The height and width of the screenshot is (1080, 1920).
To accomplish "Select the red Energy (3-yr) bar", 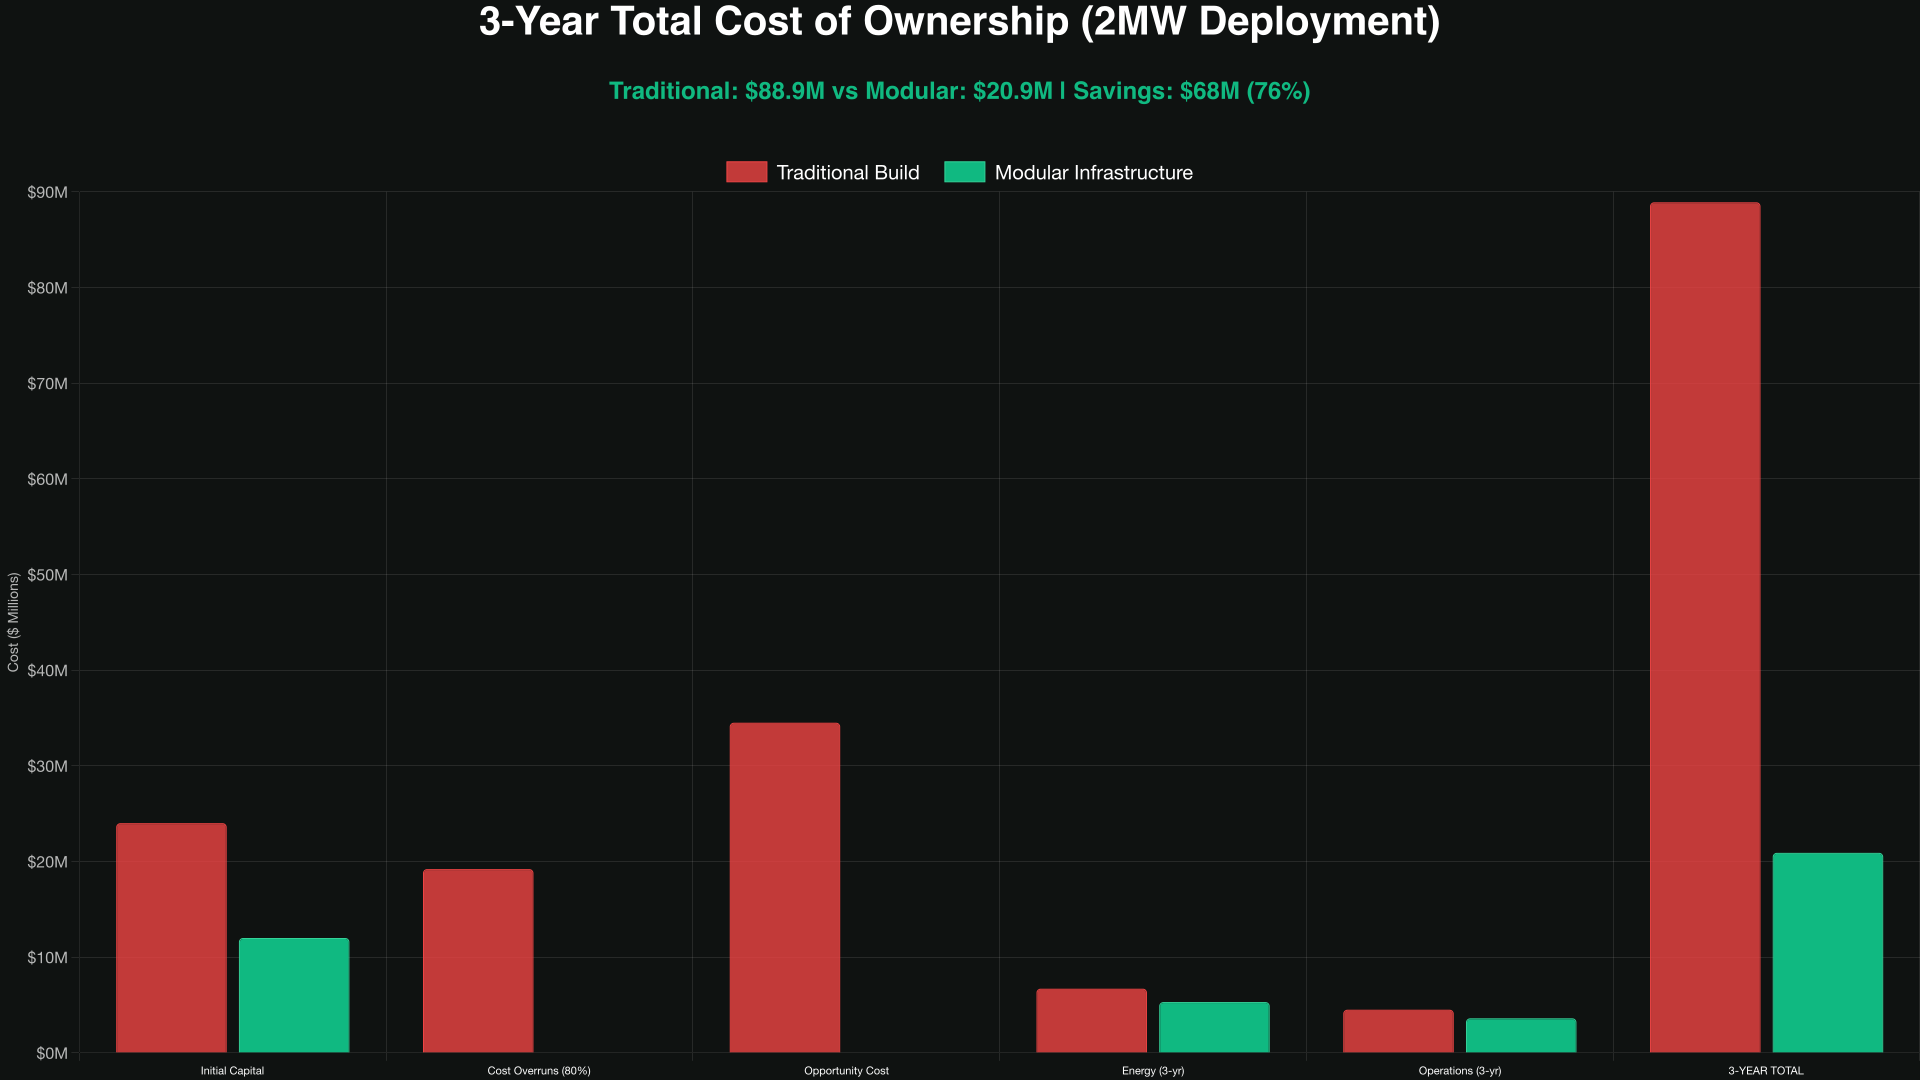I will click(1091, 1021).
